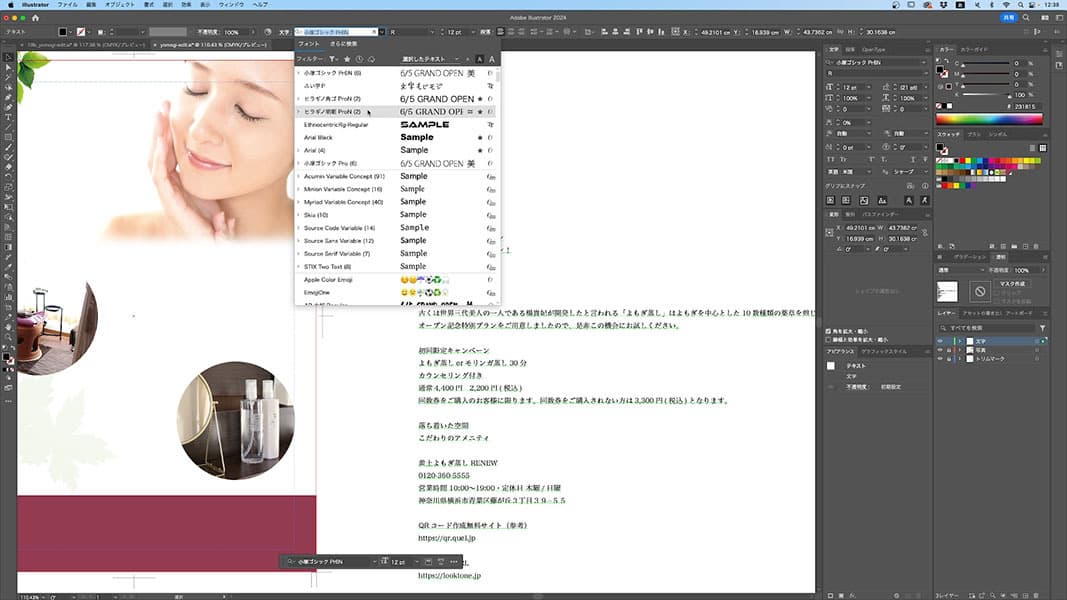
Task: Click the layer search filter funnel icon
Action: [x=1043, y=328]
